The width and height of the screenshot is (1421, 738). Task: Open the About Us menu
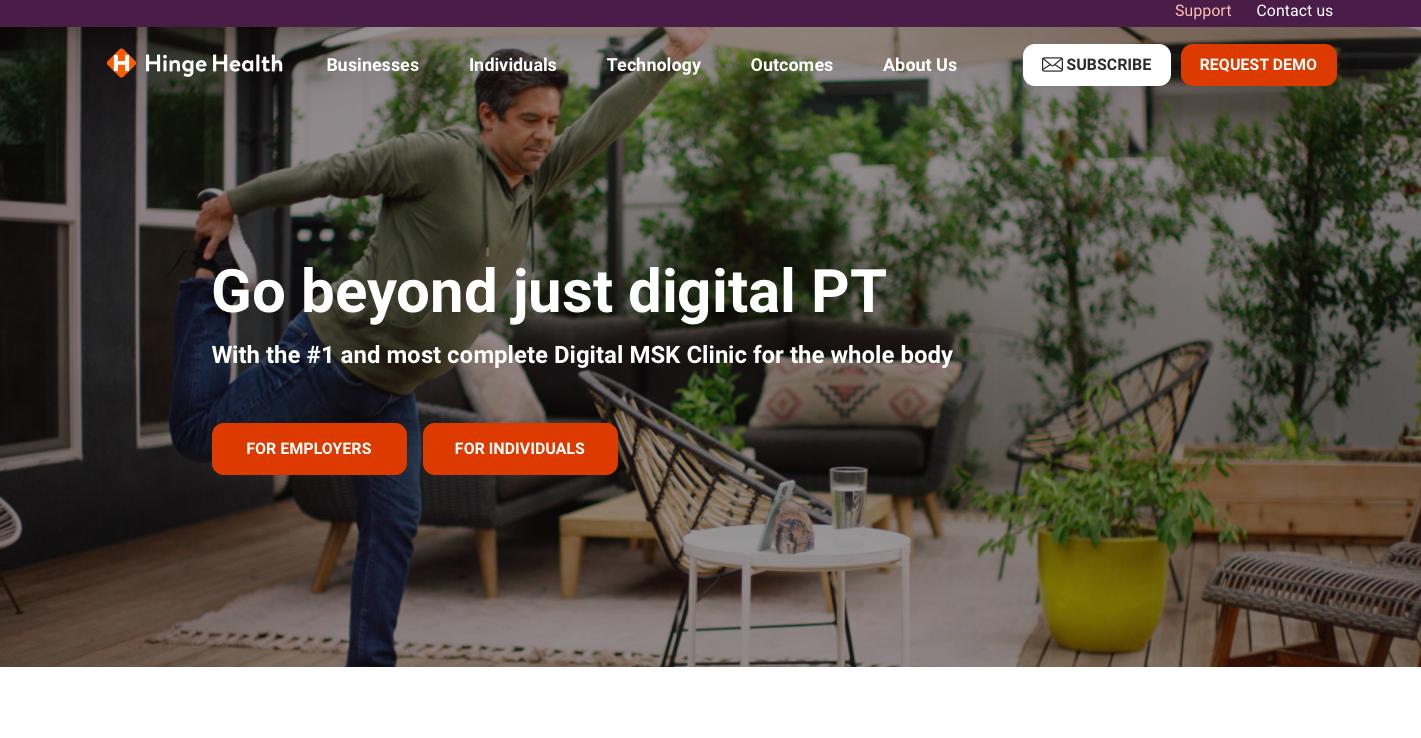(x=919, y=65)
